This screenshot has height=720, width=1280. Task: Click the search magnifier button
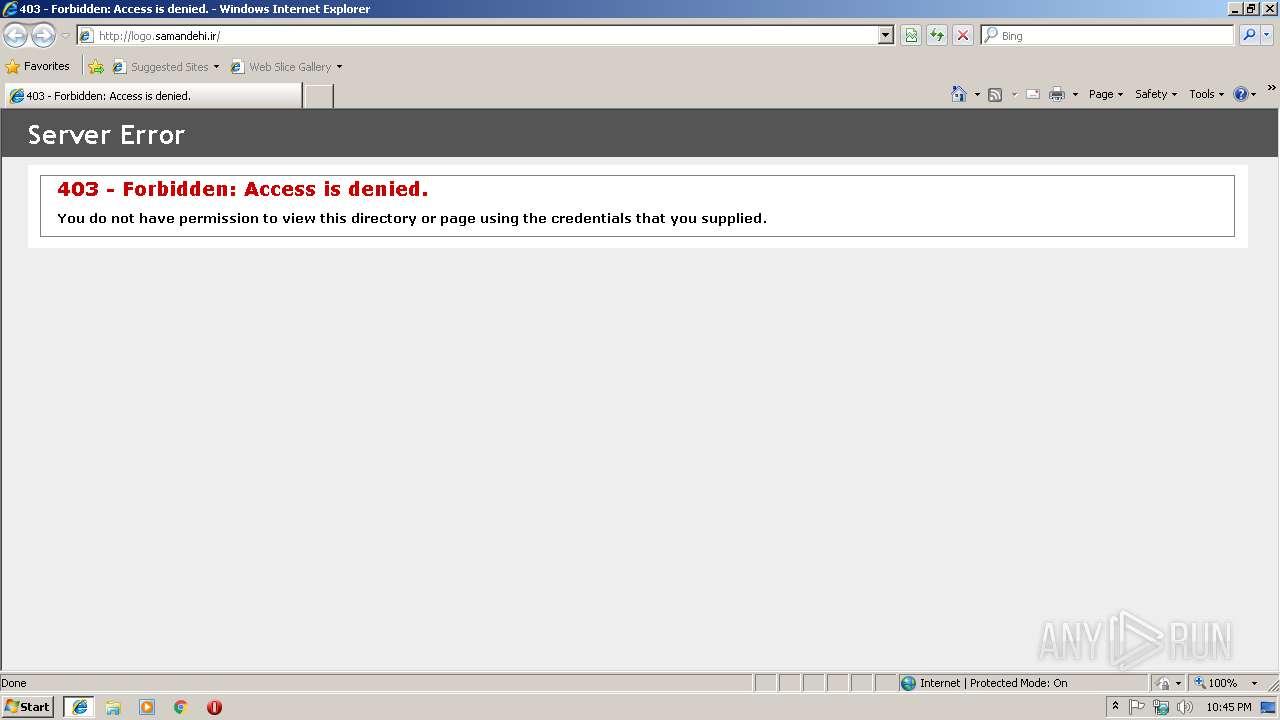click(x=1249, y=36)
